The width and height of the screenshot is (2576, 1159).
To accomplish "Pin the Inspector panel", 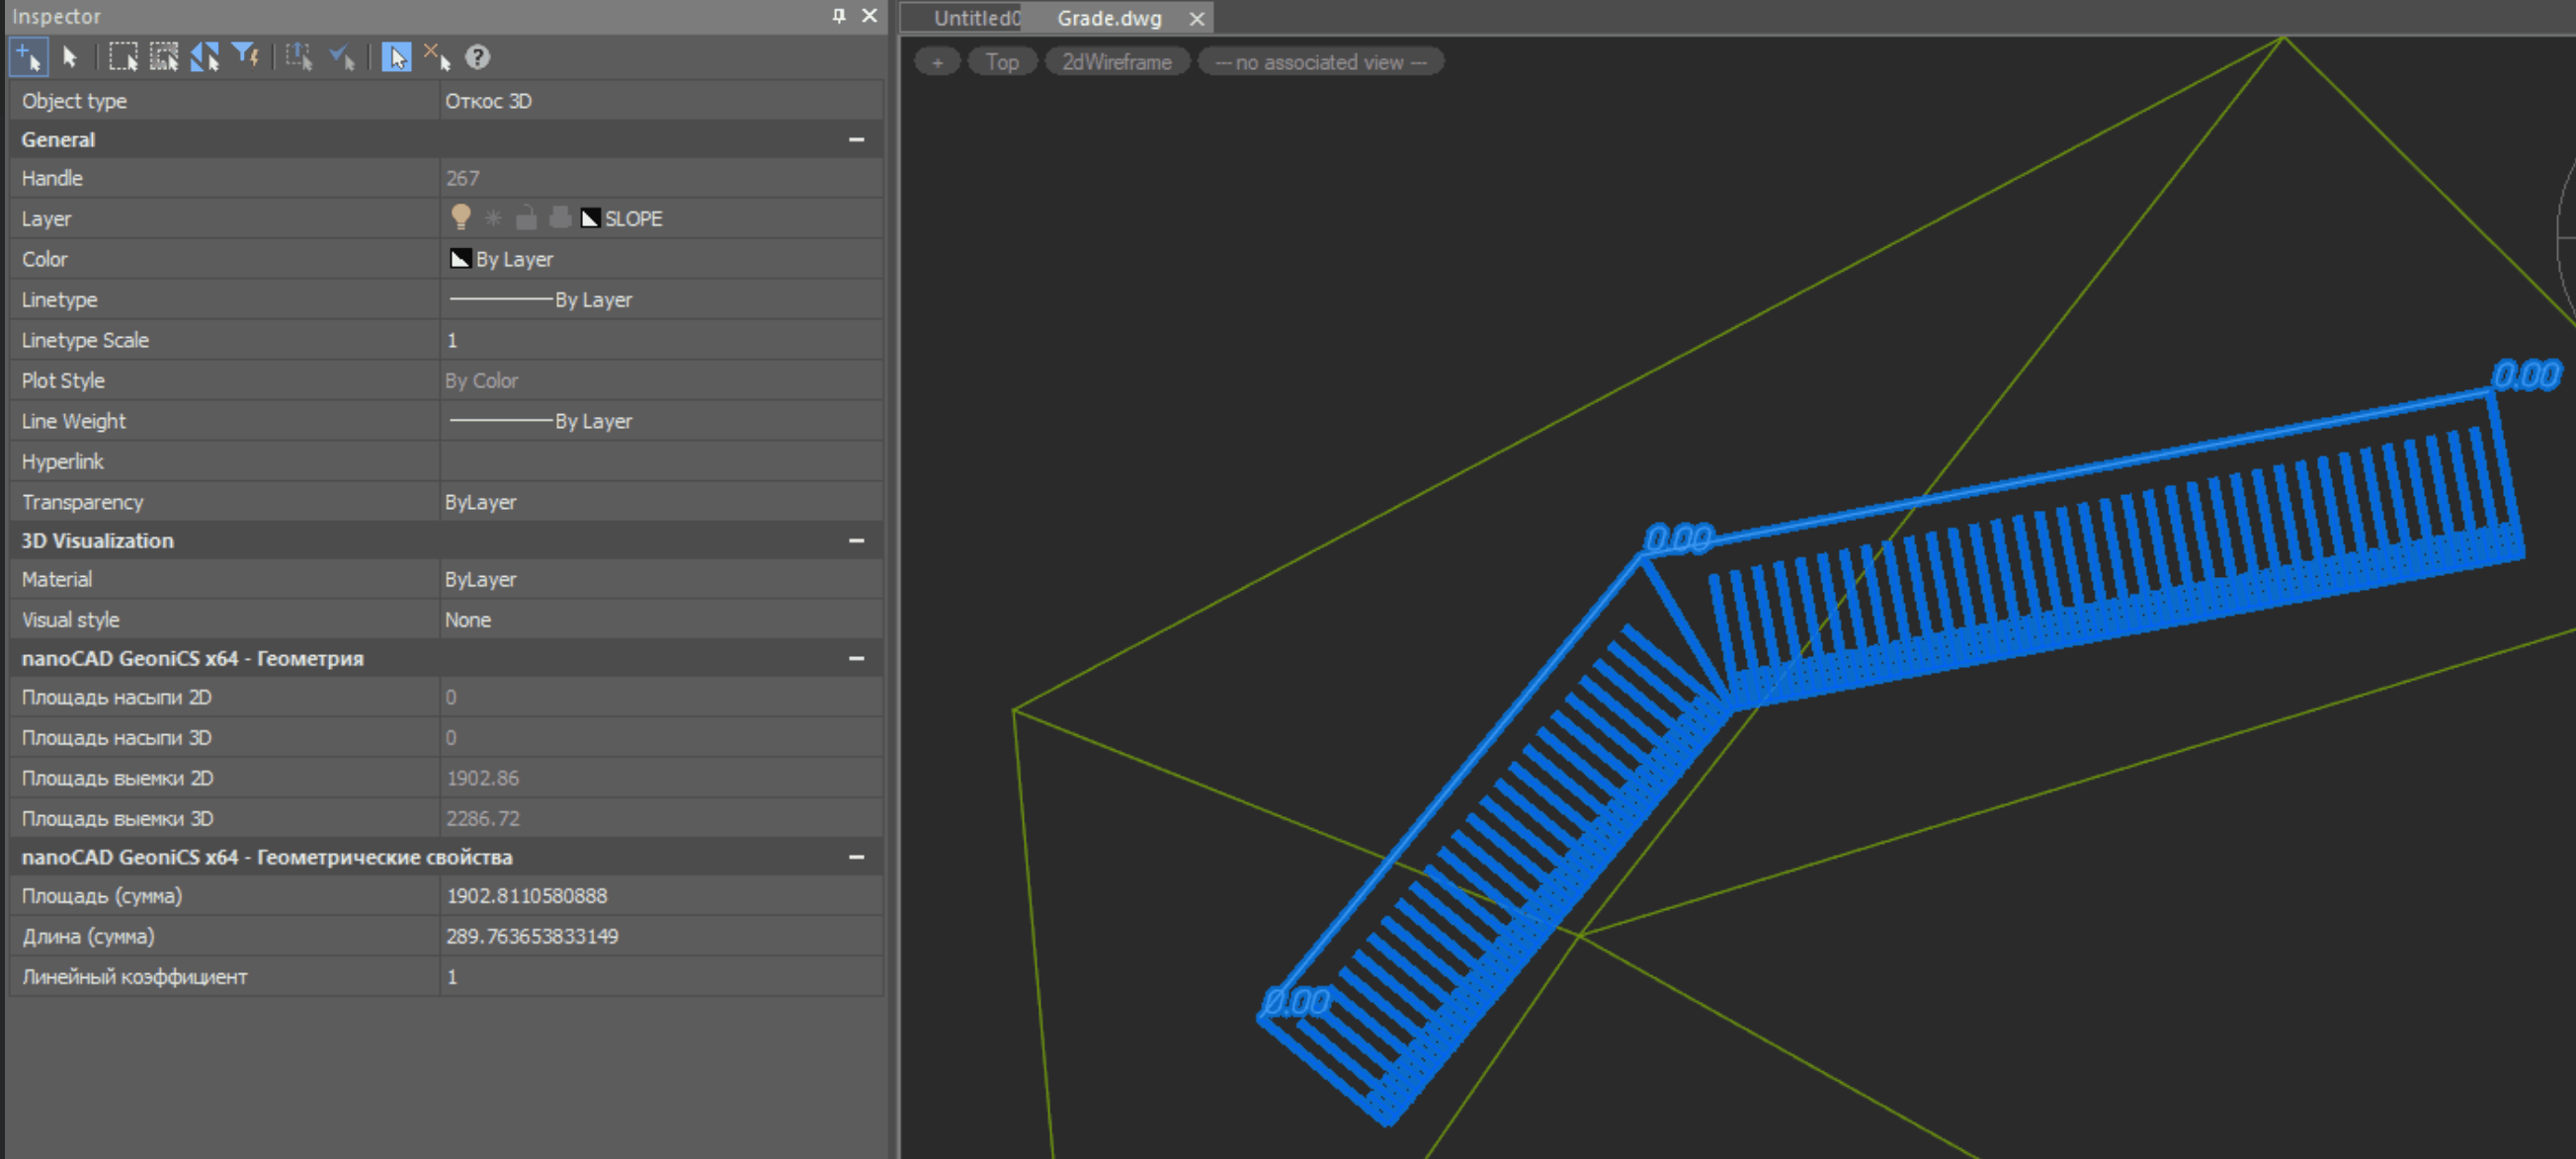I will pyautogui.click(x=838, y=15).
